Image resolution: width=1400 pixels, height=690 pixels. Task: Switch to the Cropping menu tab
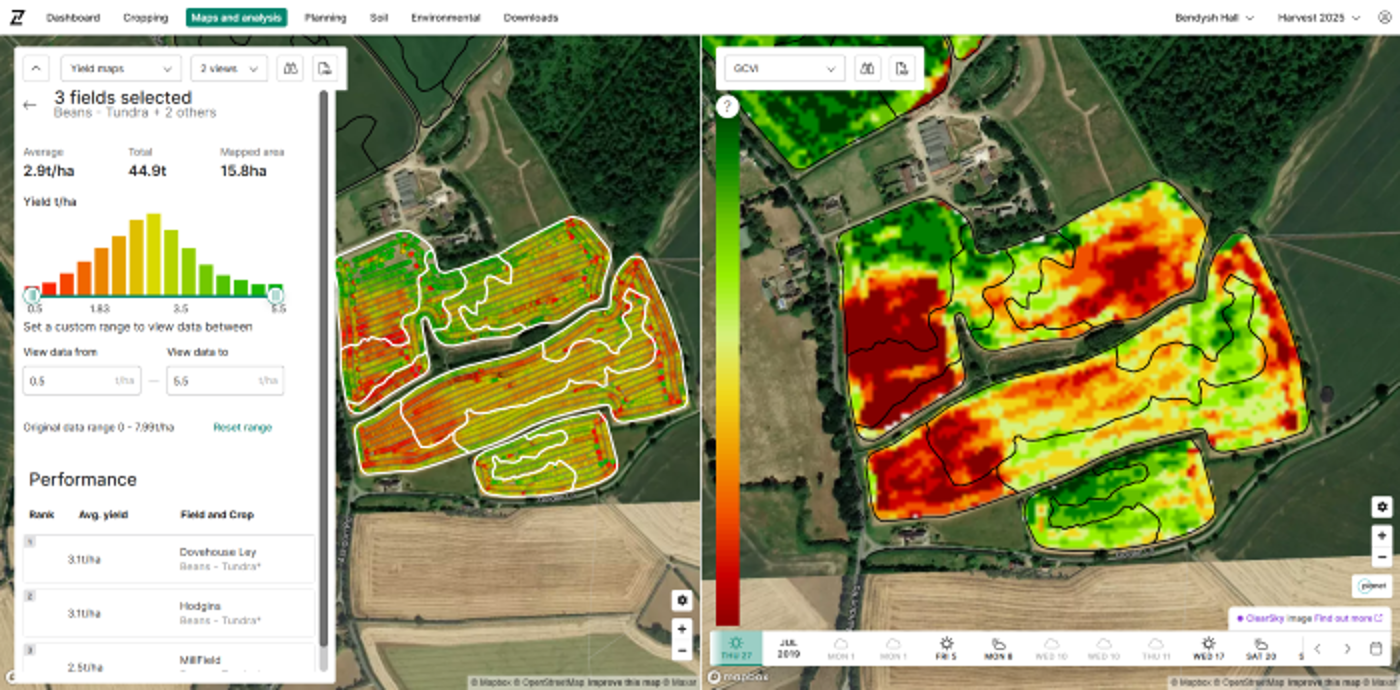coord(146,18)
